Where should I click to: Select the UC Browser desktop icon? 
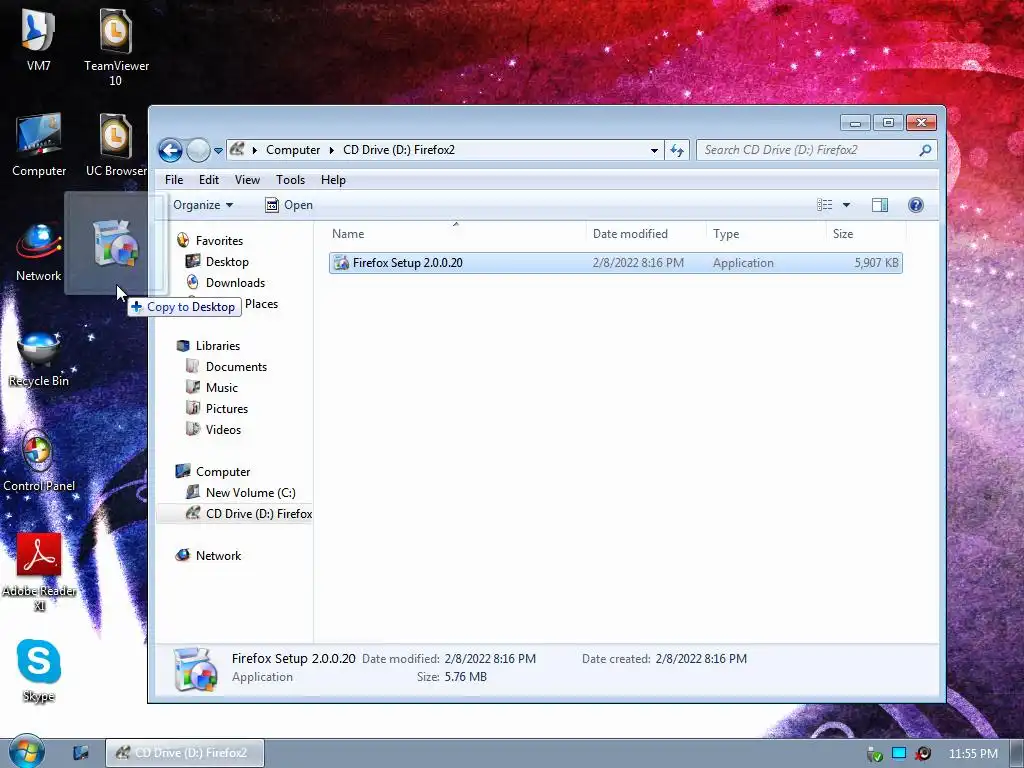[116, 145]
